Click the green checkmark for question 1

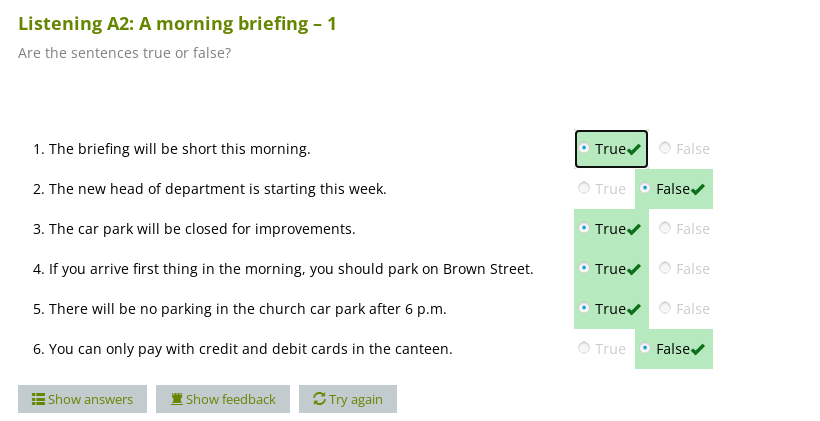pyautogui.click(x=634, y=149)
